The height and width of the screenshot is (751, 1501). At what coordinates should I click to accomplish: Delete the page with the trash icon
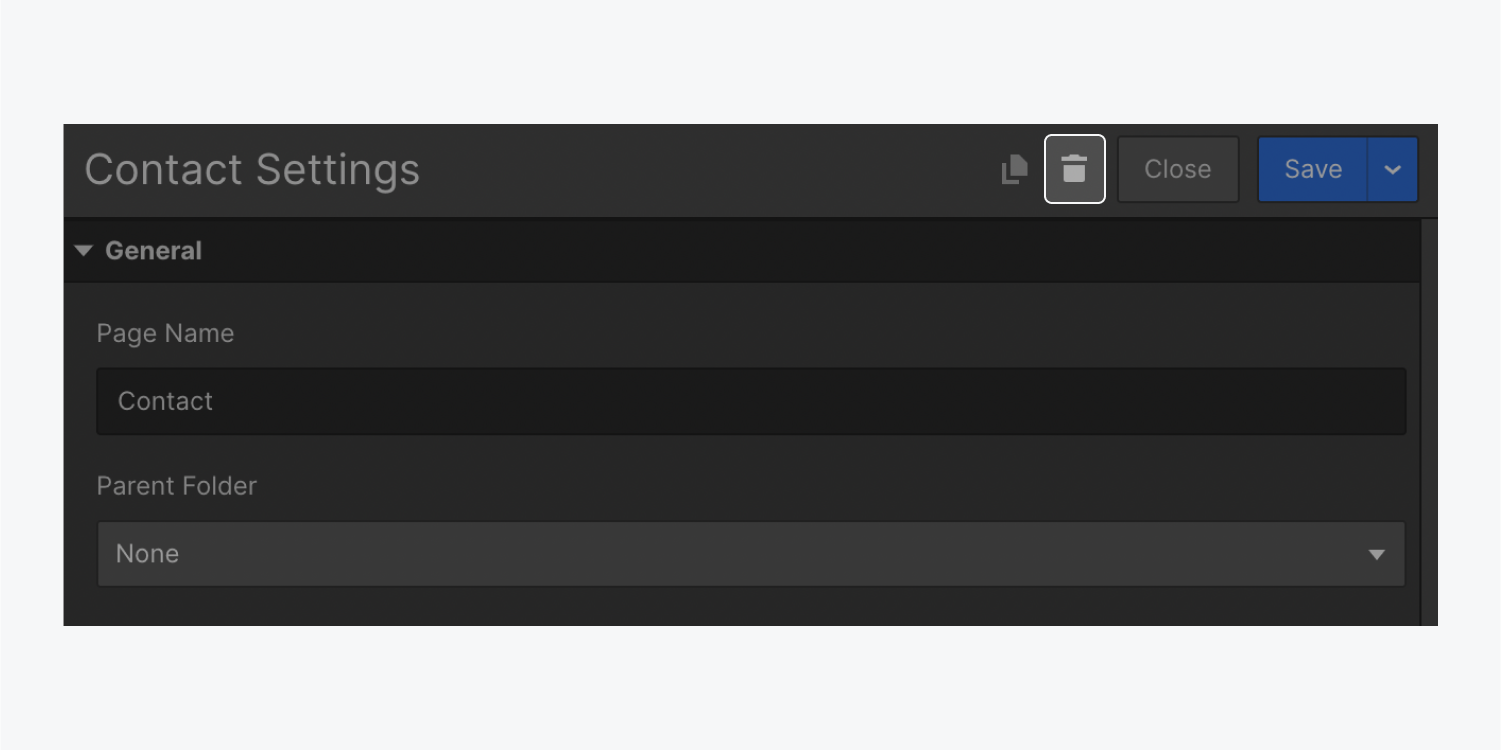[x=1074, y=169]
